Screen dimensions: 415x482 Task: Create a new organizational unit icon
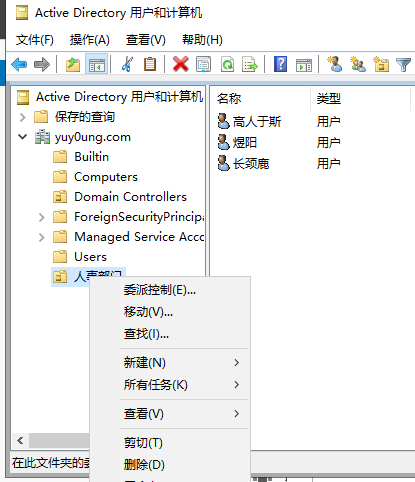click(381, 64)
